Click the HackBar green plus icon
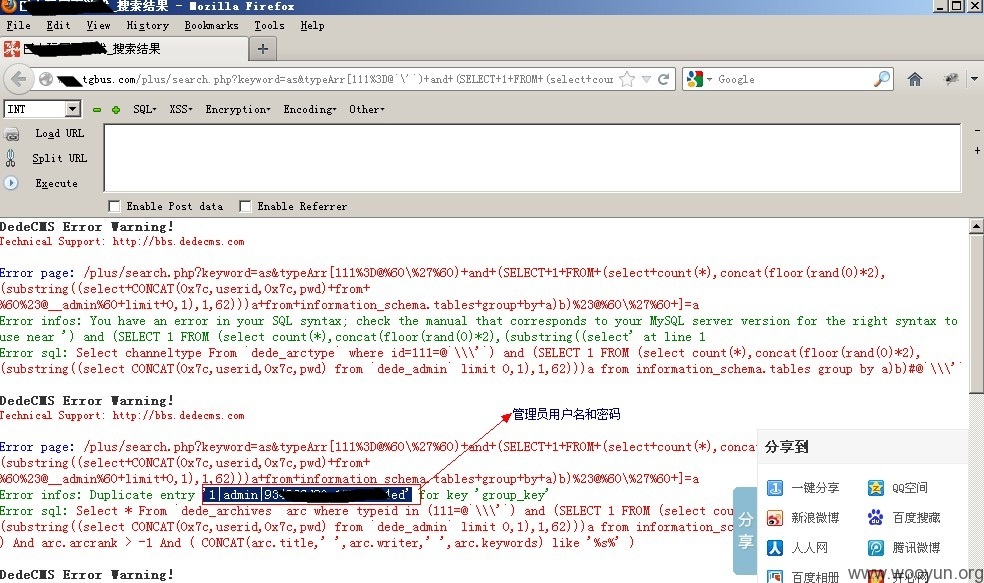Image resolution: width=984 pixels, height=583 pixels. pyautogui.click(x=116, y=110)
